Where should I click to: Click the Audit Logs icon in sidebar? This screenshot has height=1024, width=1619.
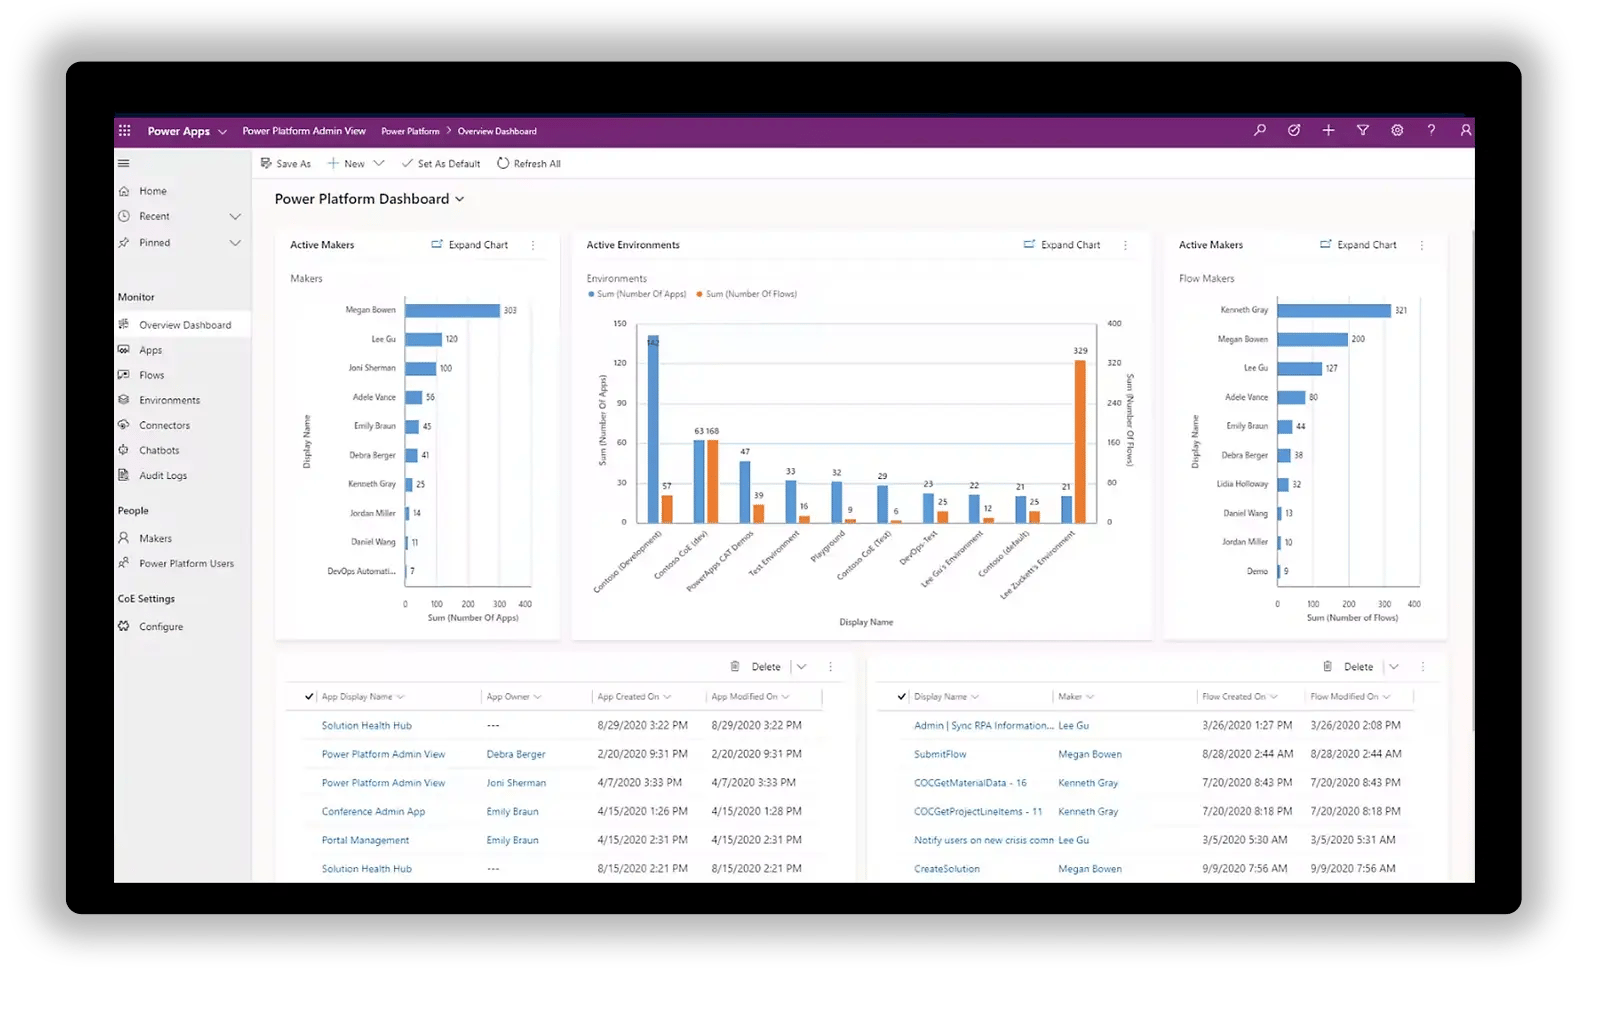tap(124, 475)
